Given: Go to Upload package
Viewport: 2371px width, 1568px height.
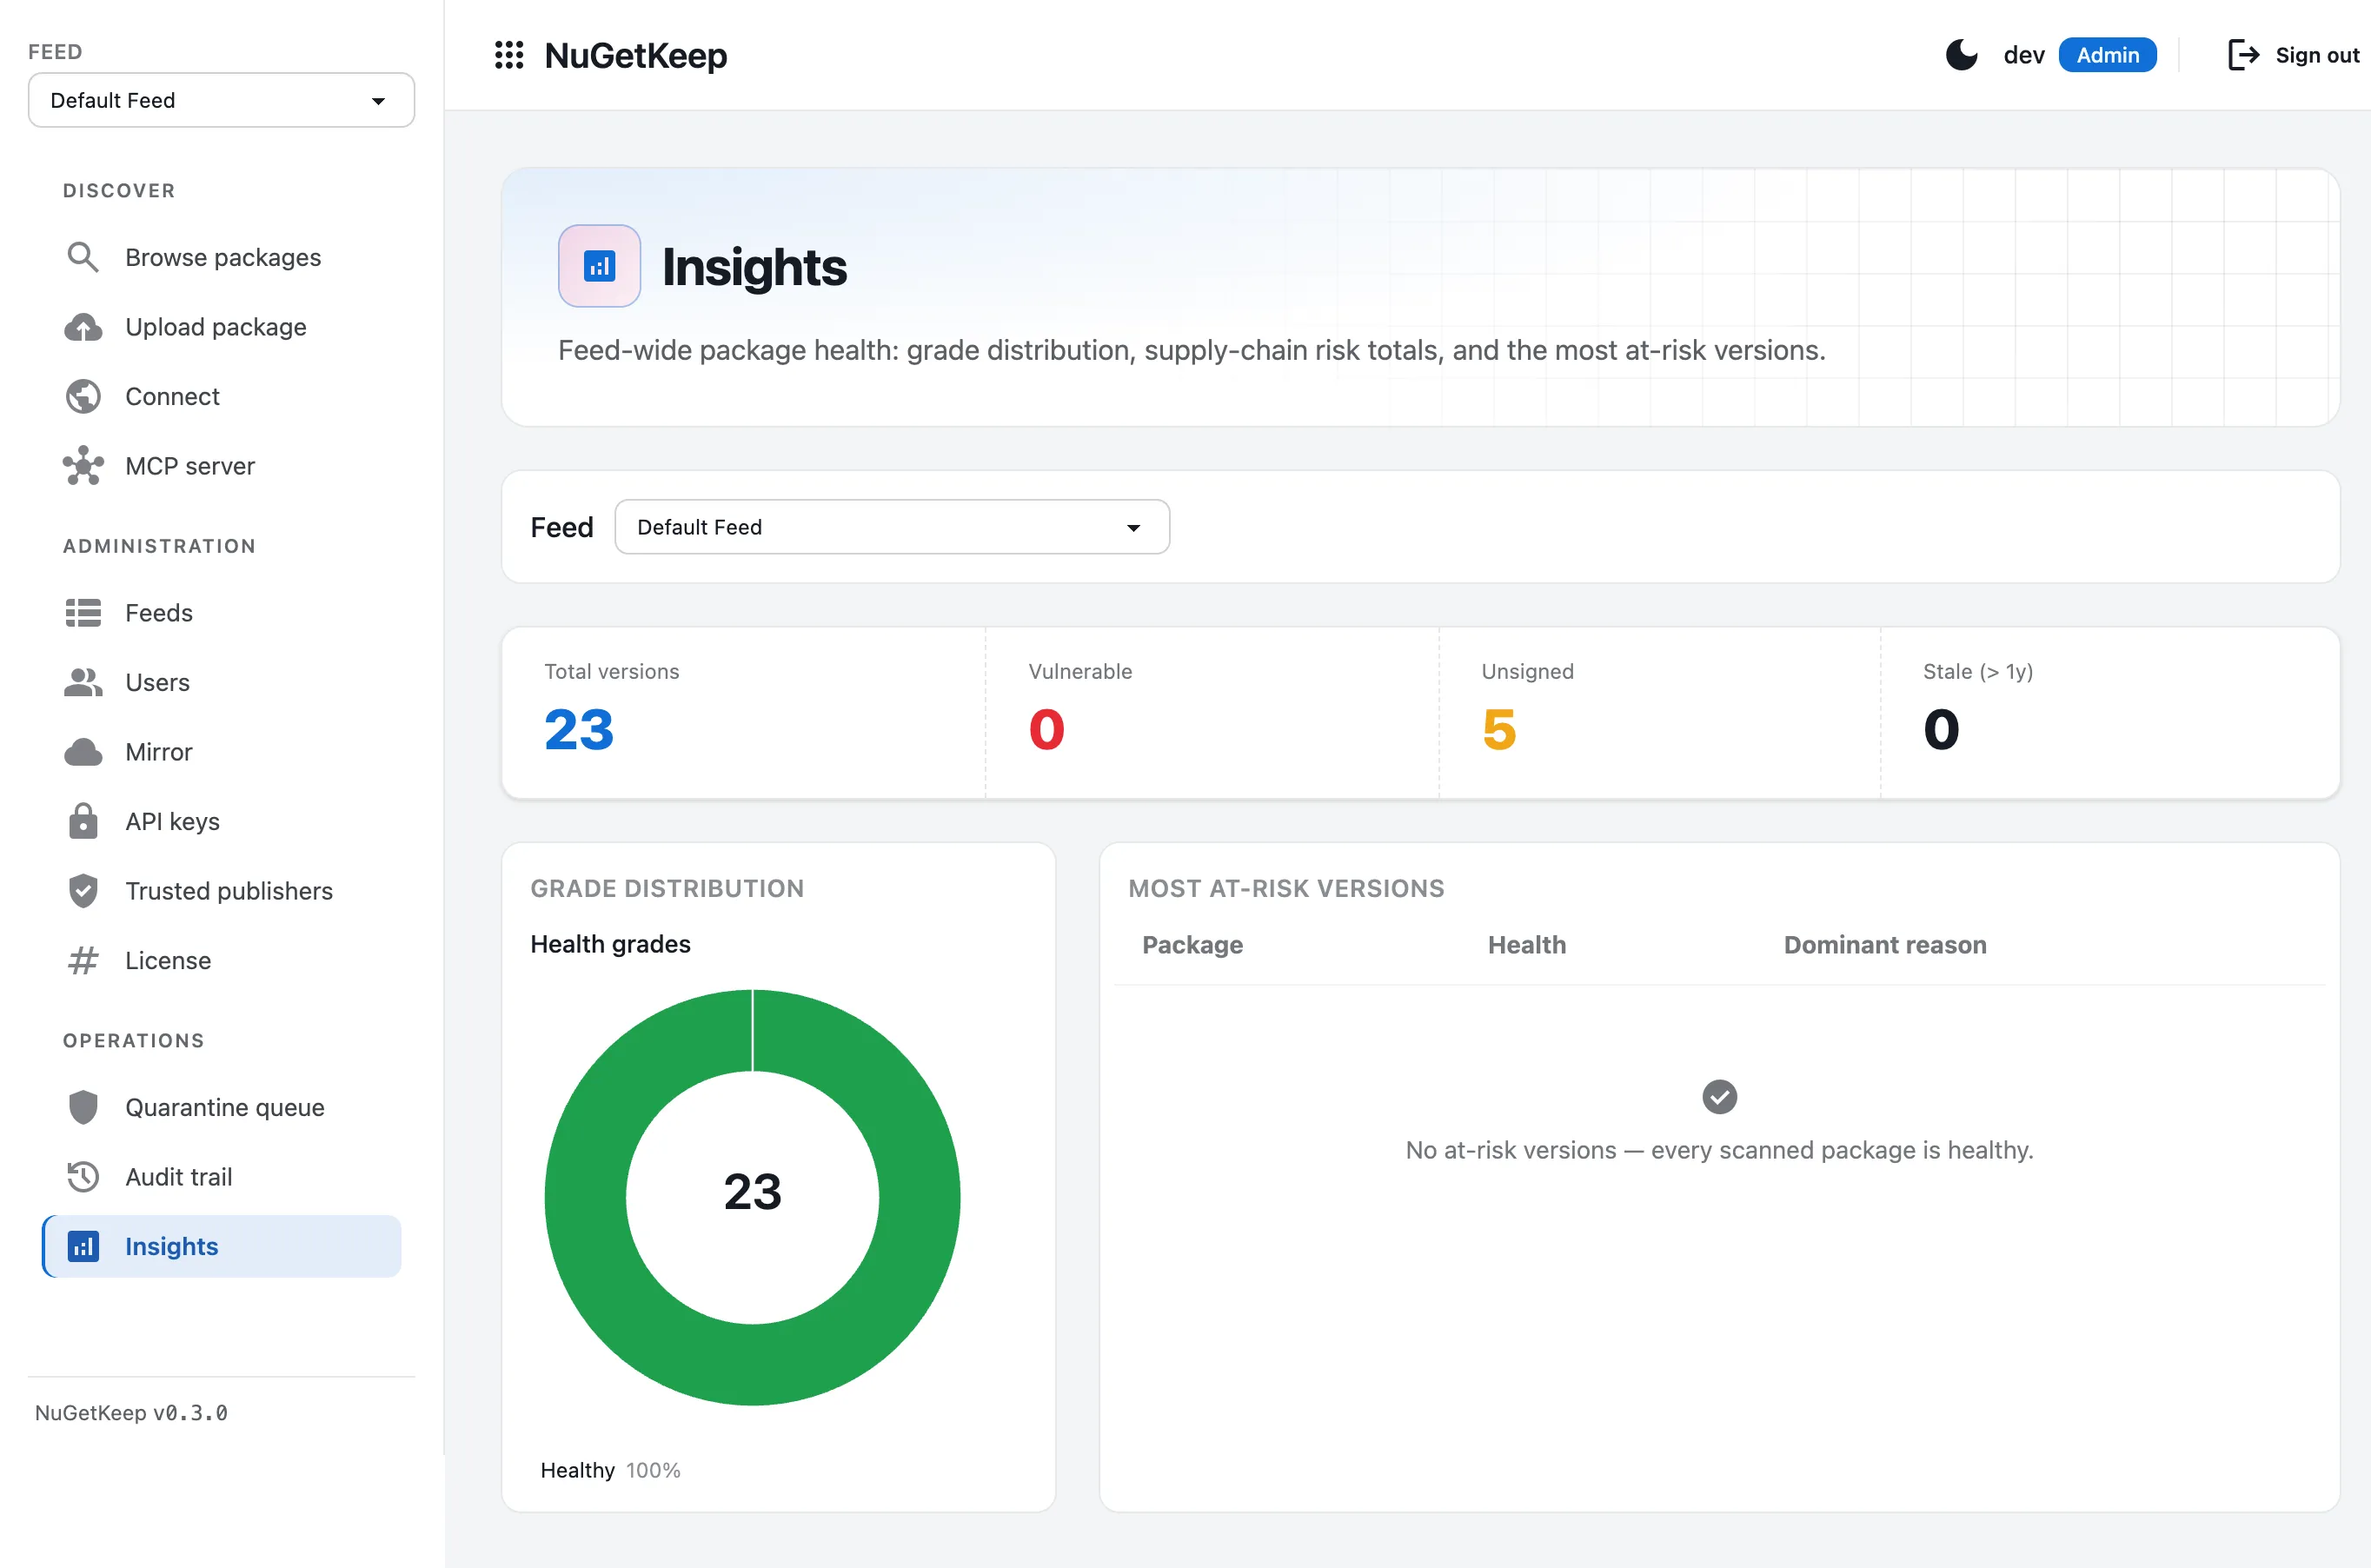Looking at the screenshot, I should pos(222,327).
